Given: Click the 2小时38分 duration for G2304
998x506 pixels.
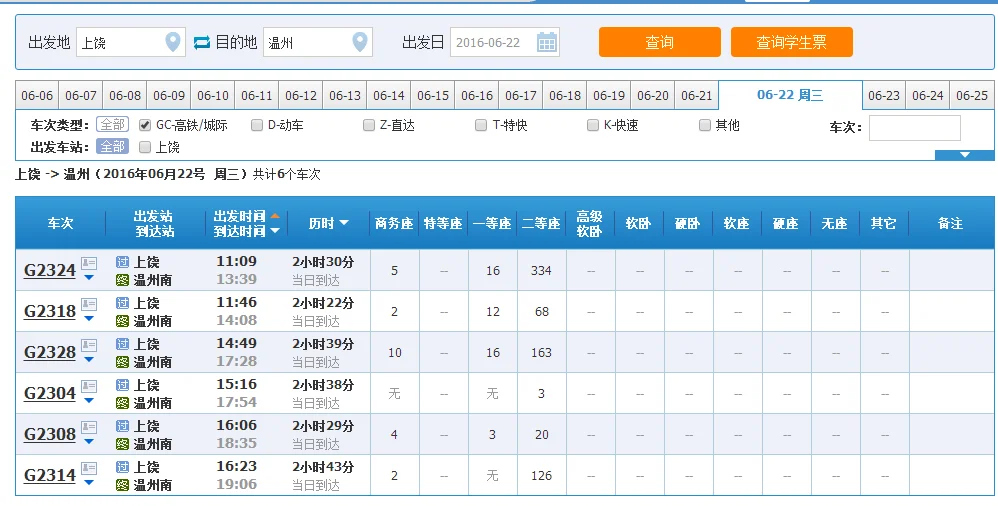Looking at the screenshot, I should pyautogui.click(x=323, y=385).
